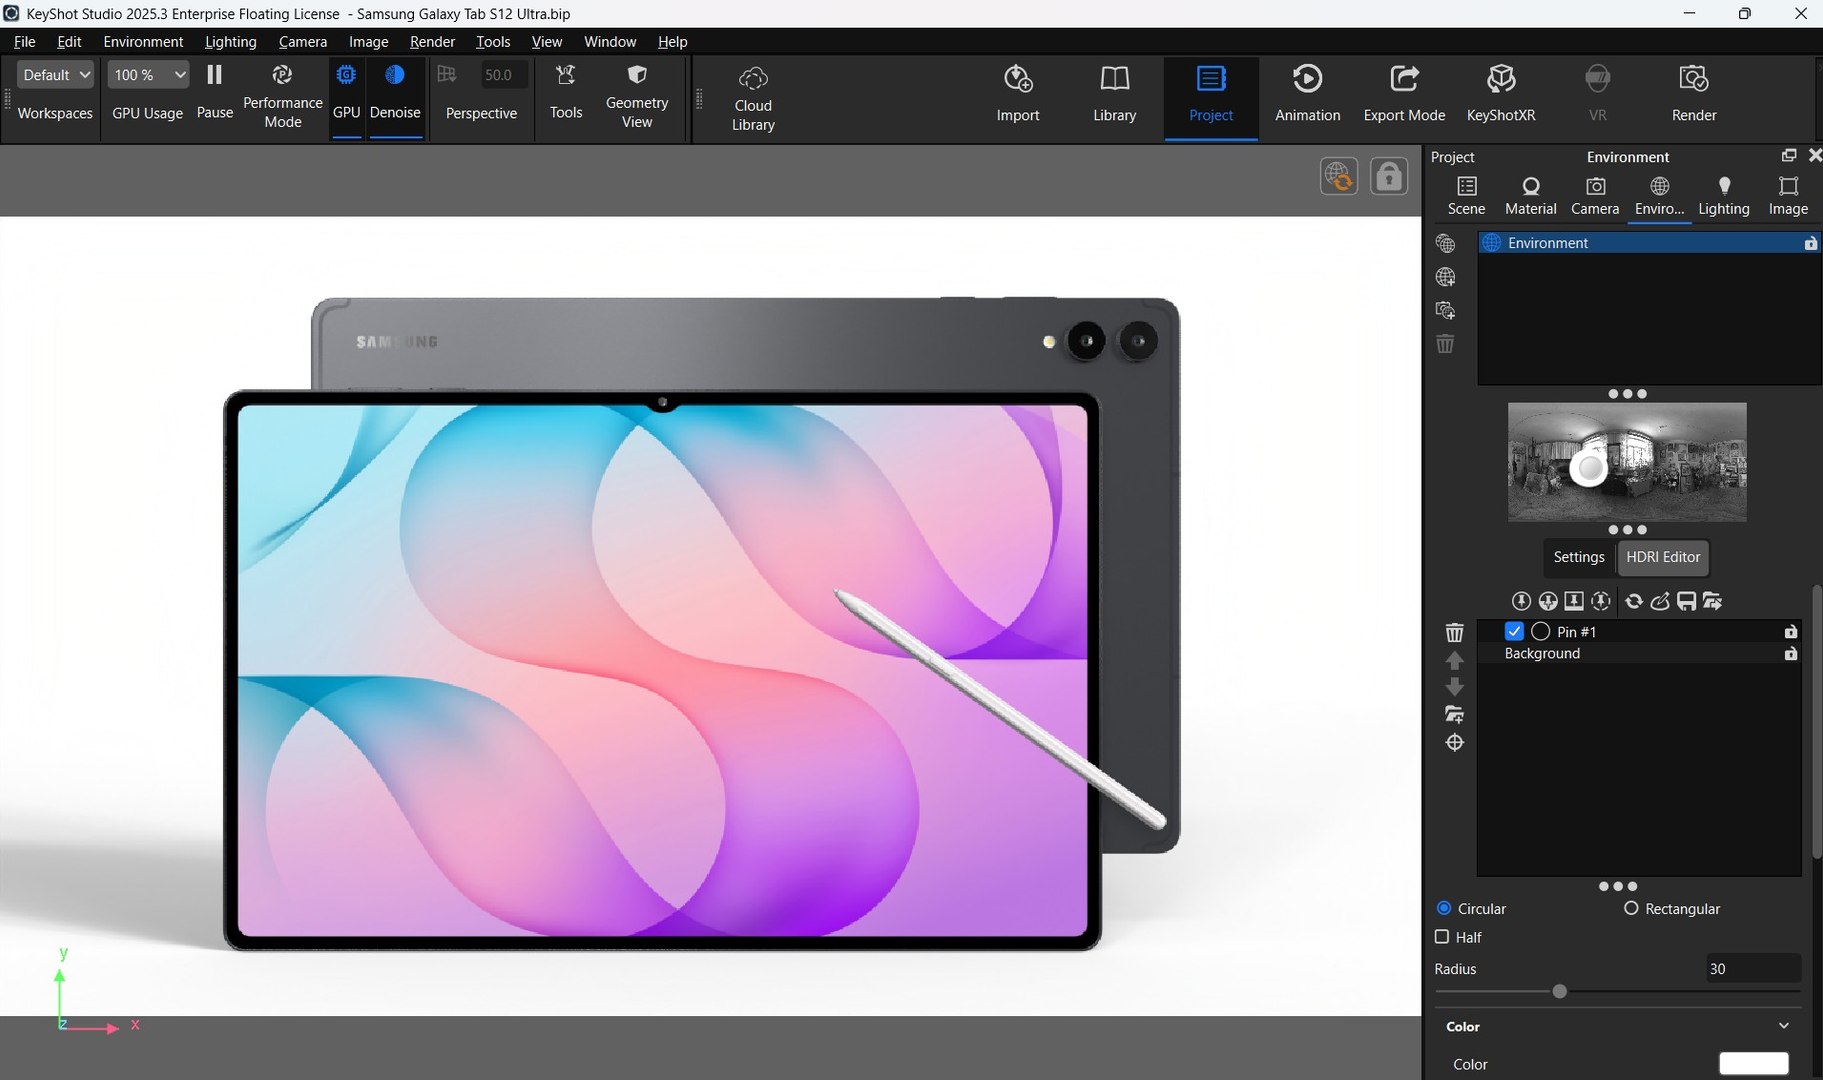Open the Library panel
Image resolution: width=1823 pixels, height=1080 pixels.
click(1114, 93)
